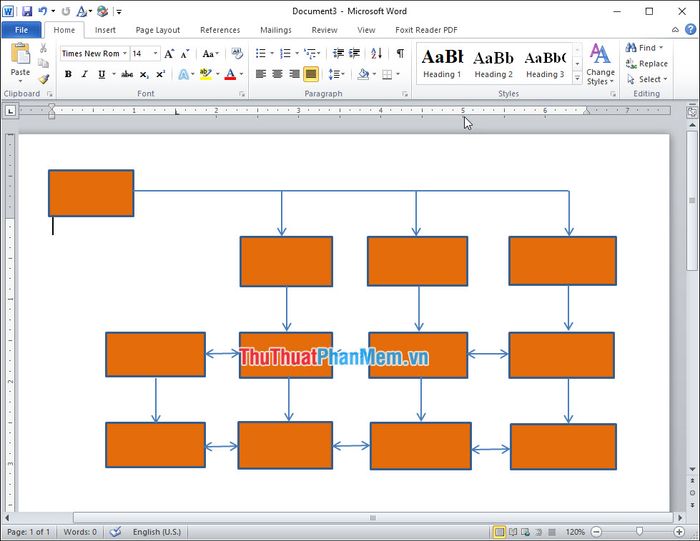
Task: Click the Show/Hide paragraph marks icon
Action: (x=400, y=53)
